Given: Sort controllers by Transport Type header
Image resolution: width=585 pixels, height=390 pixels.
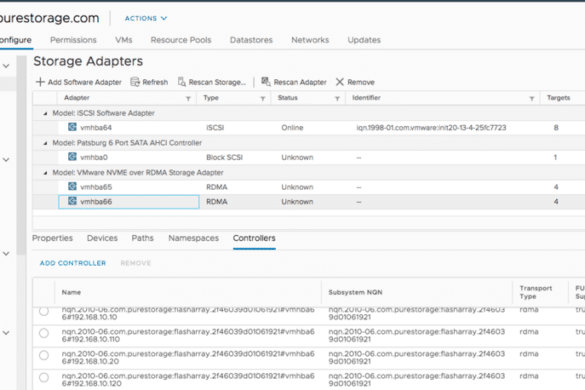Looking at the screenshot, I should (536, 292).
